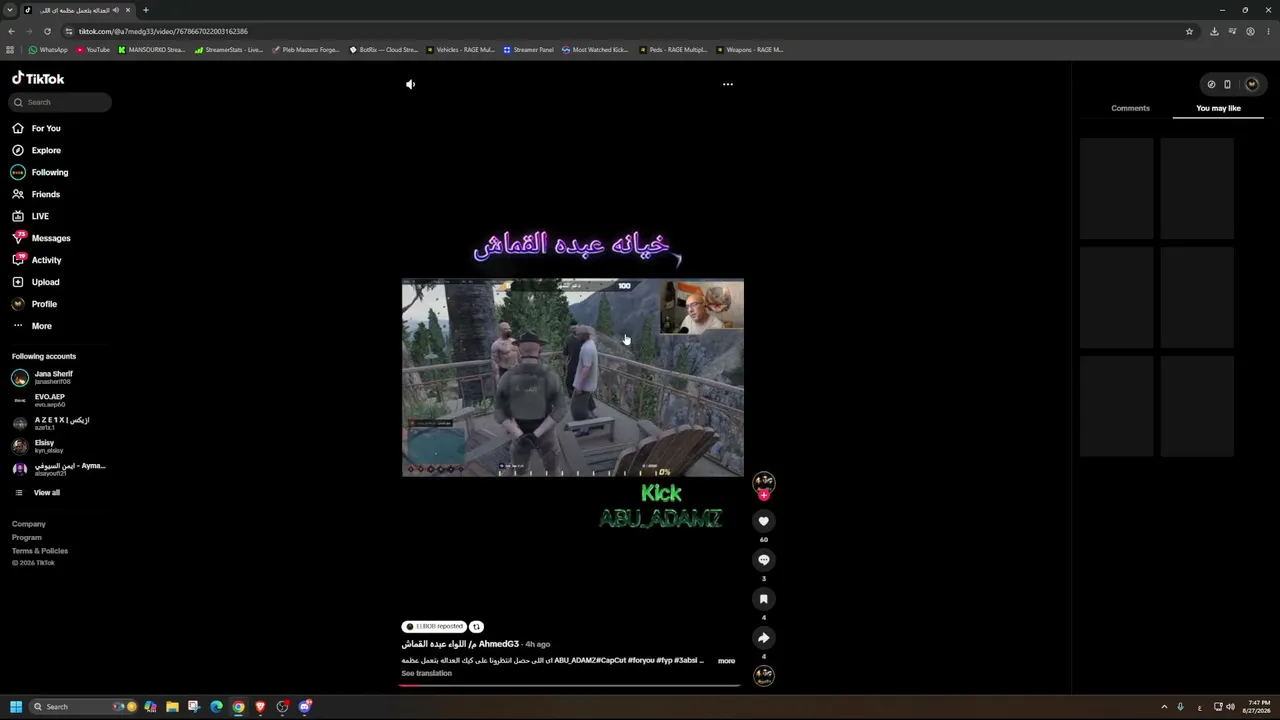1280x720 pixels.
Task: Open the YouTube bookmark
Action: [x=93, y=50]
